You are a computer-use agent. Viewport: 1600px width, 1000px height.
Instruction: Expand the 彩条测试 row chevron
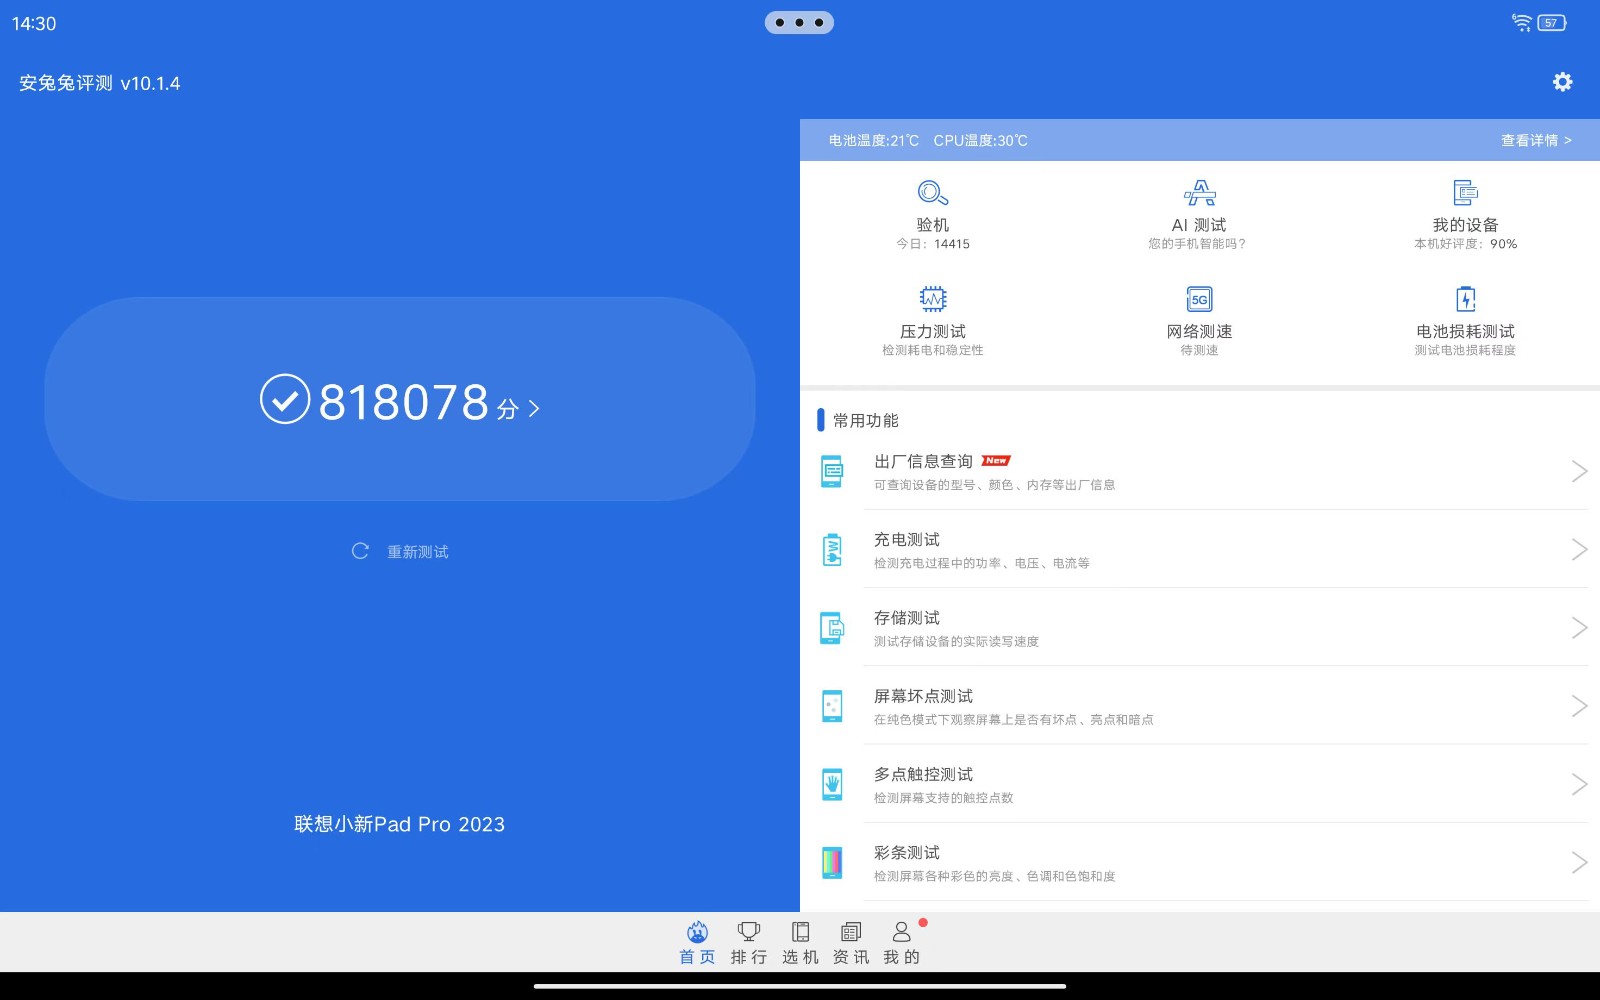(1579, 862)
